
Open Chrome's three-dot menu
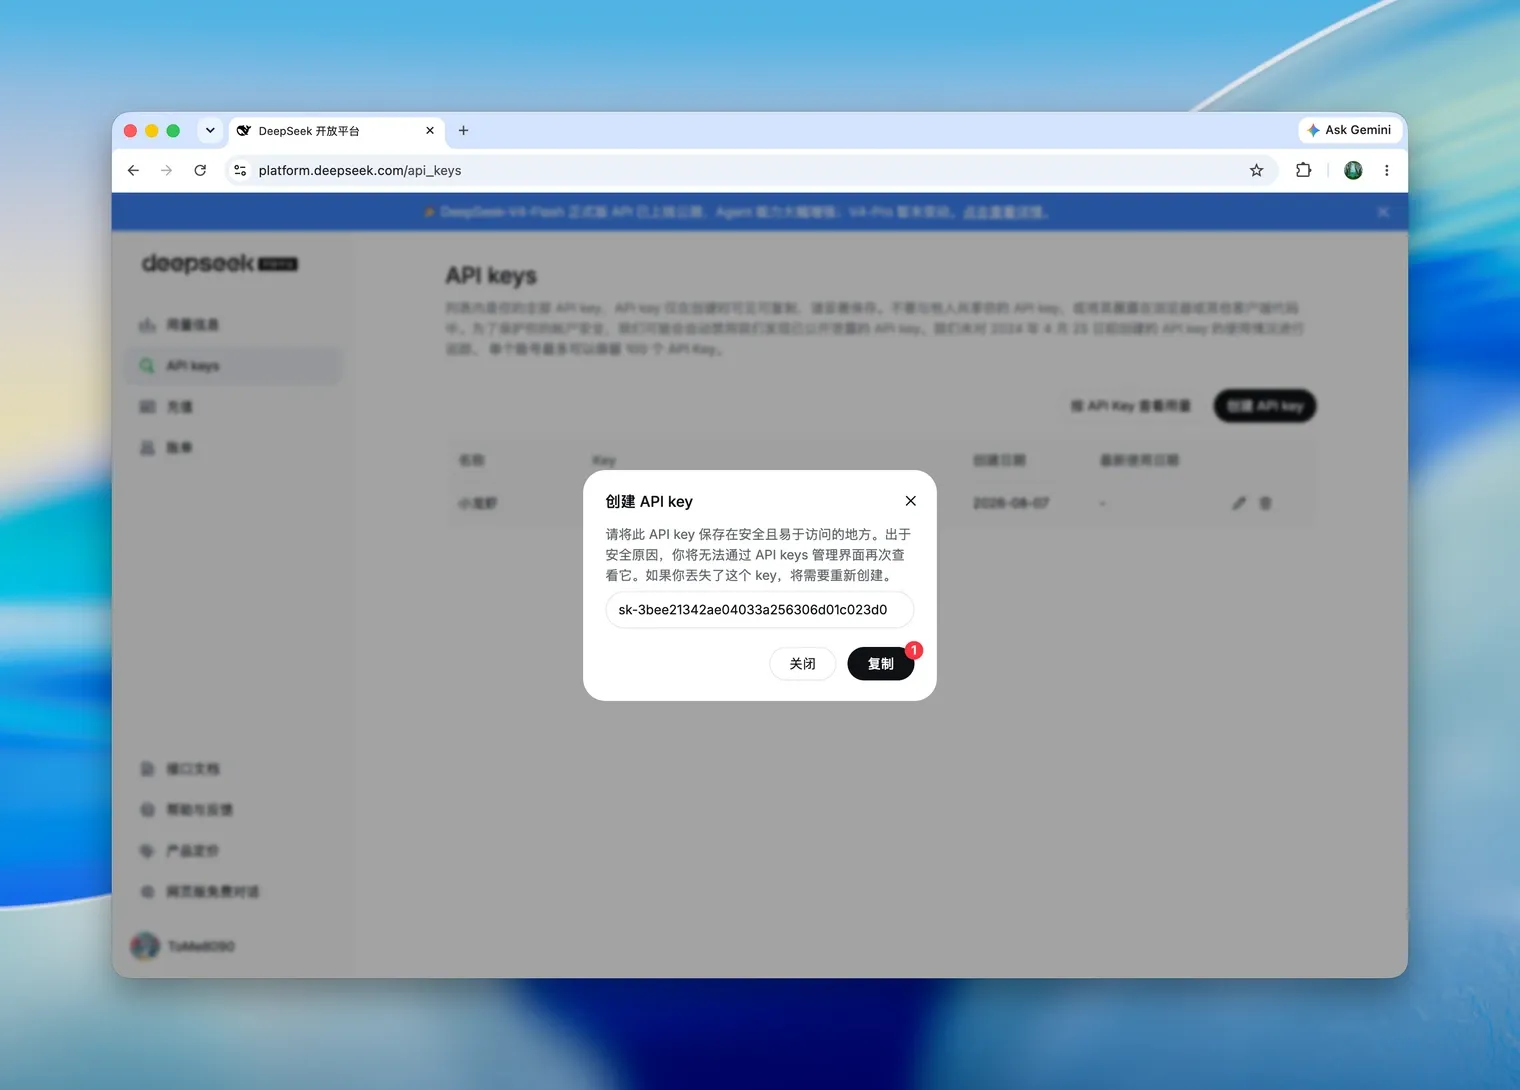click(x=1386, y=171)
